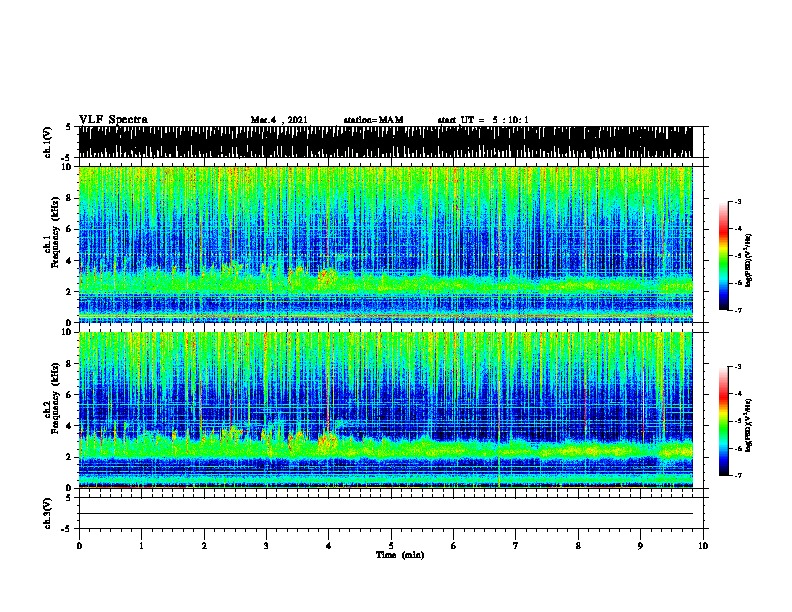Click the "1" minute tick on time axis
792x612 pixels.
pos(141,546)
